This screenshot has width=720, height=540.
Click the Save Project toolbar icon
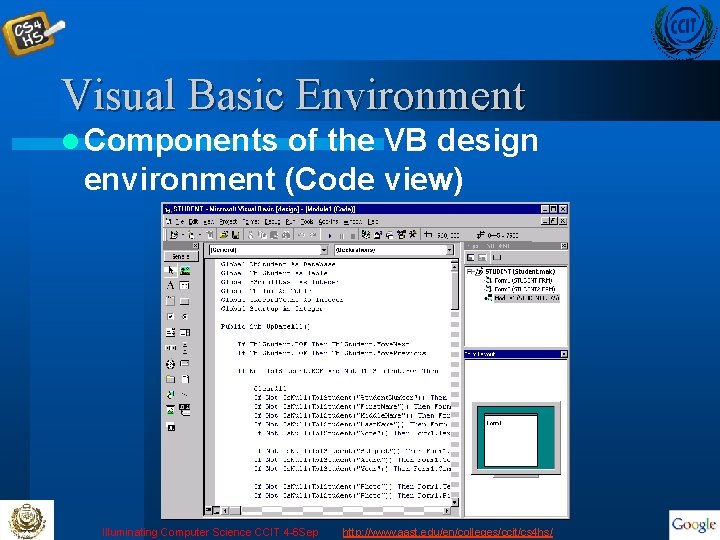point(235,235)
